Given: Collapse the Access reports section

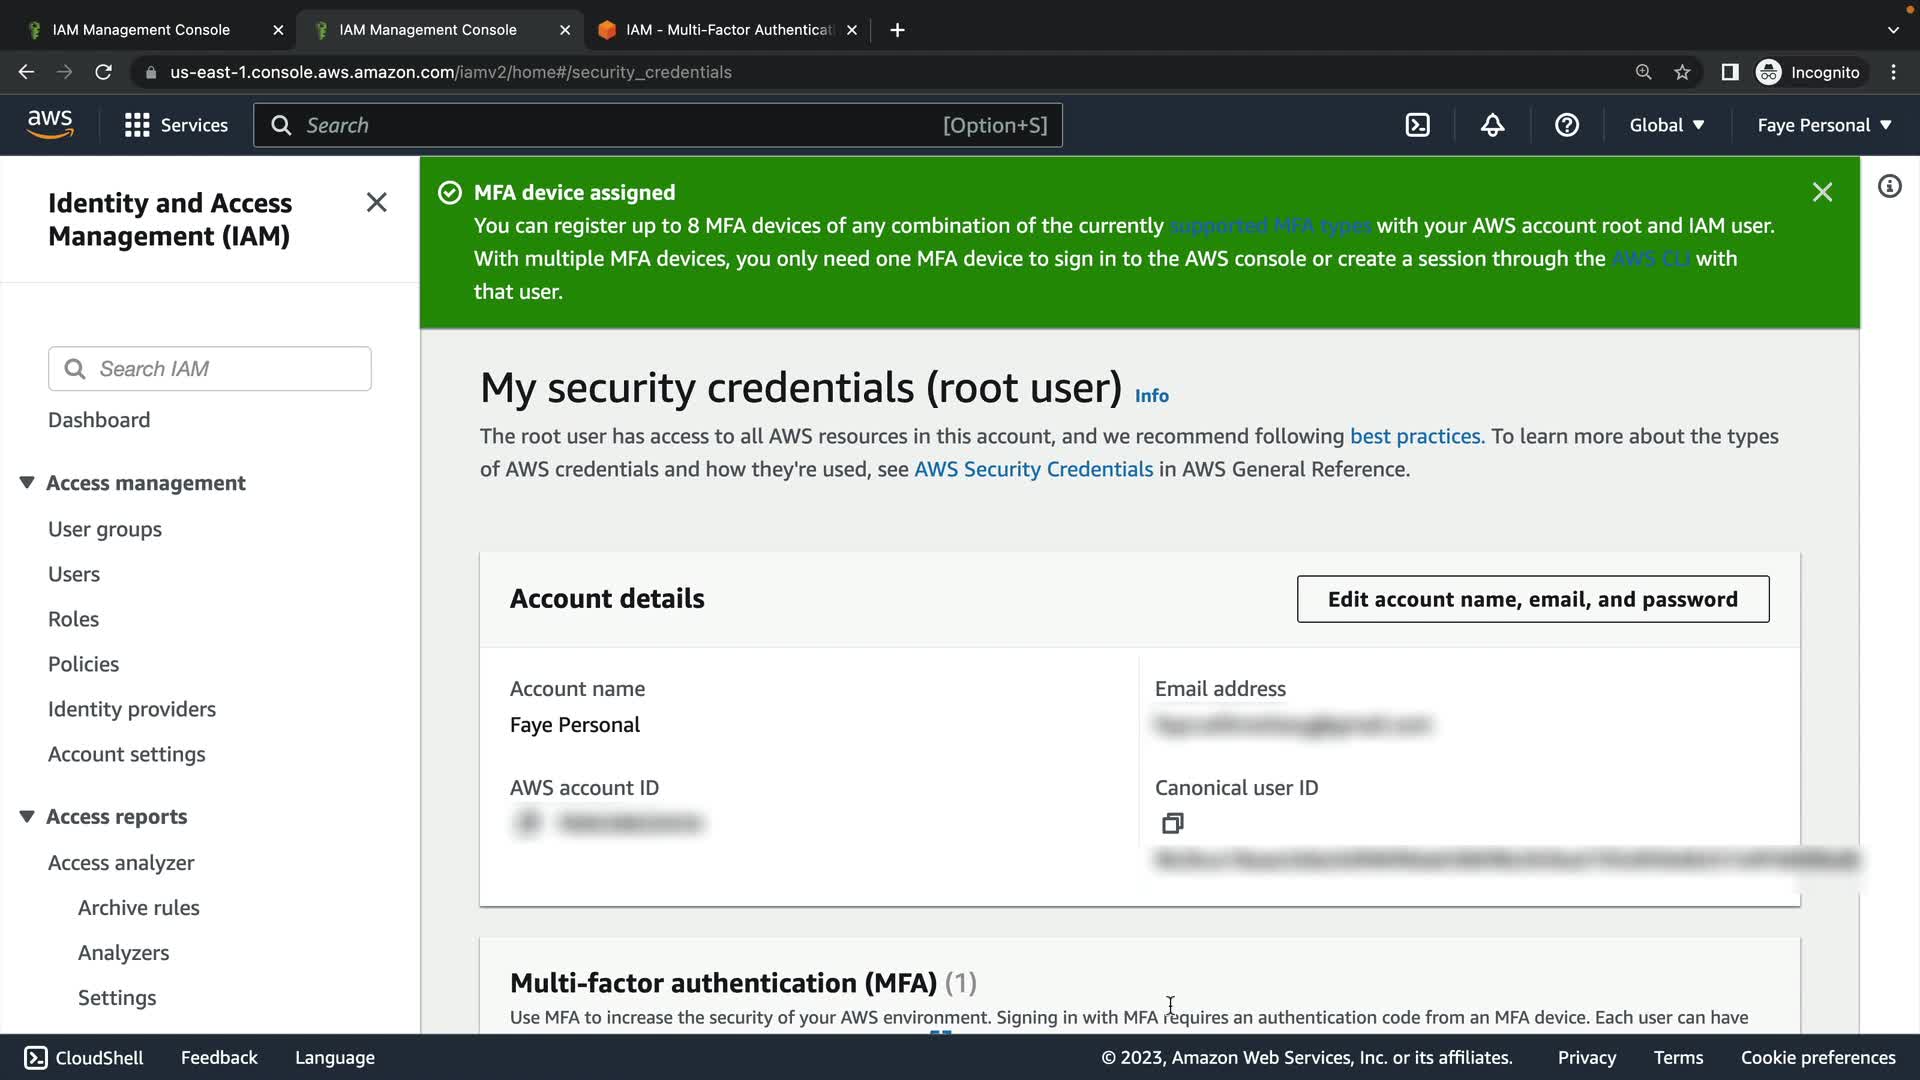Looking at the screenshot, I should click(x=27, y=817).
